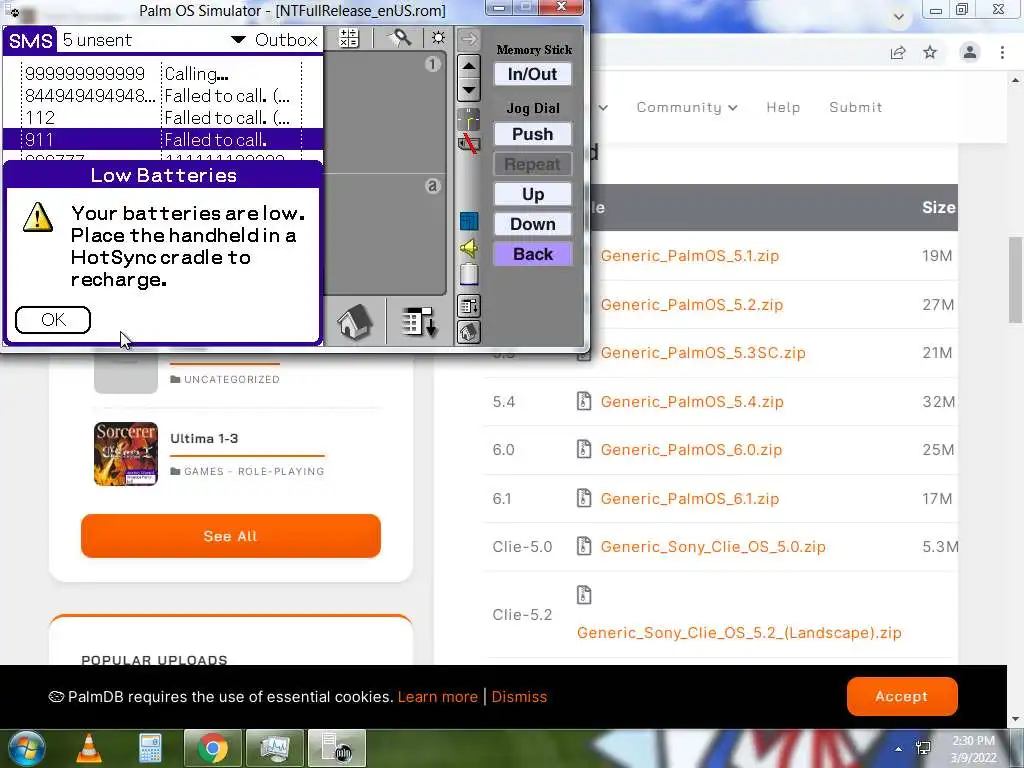Click the yellow signal path icon

[x=468, y=120]
